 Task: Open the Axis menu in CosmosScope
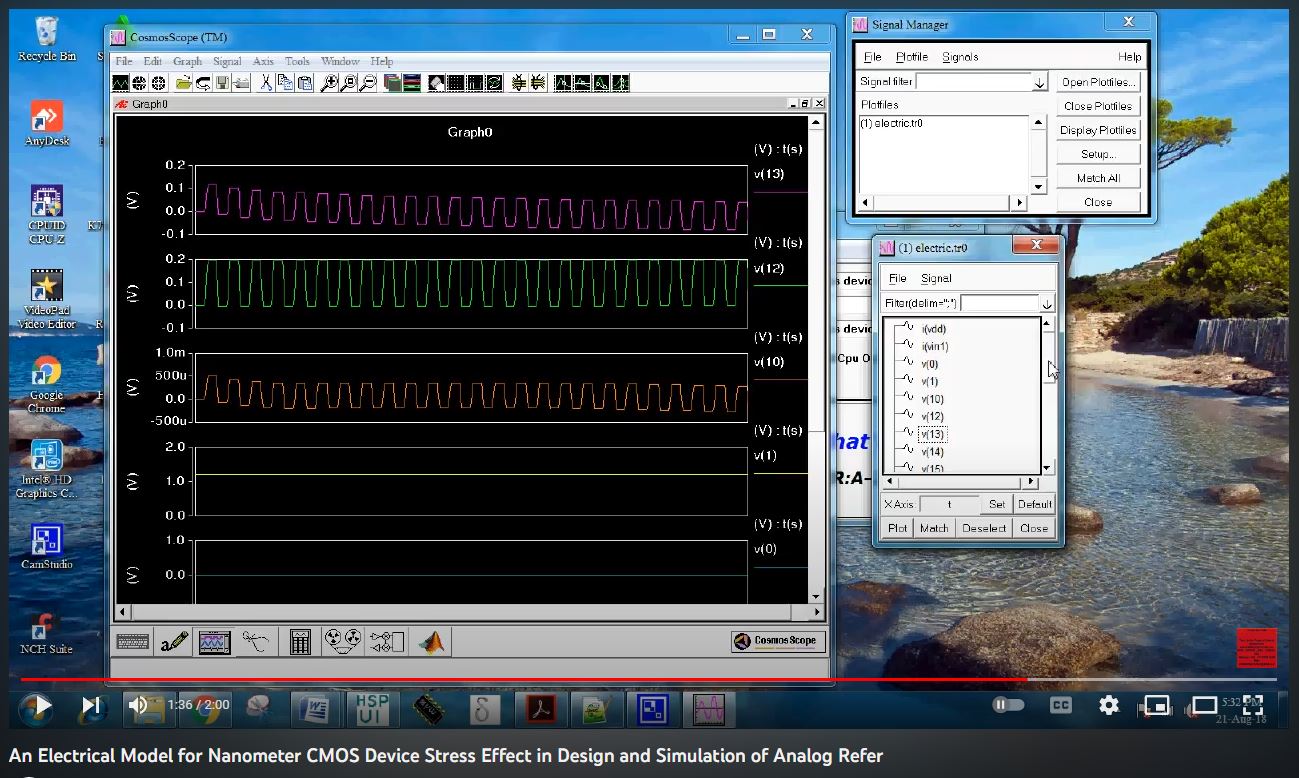263,62
